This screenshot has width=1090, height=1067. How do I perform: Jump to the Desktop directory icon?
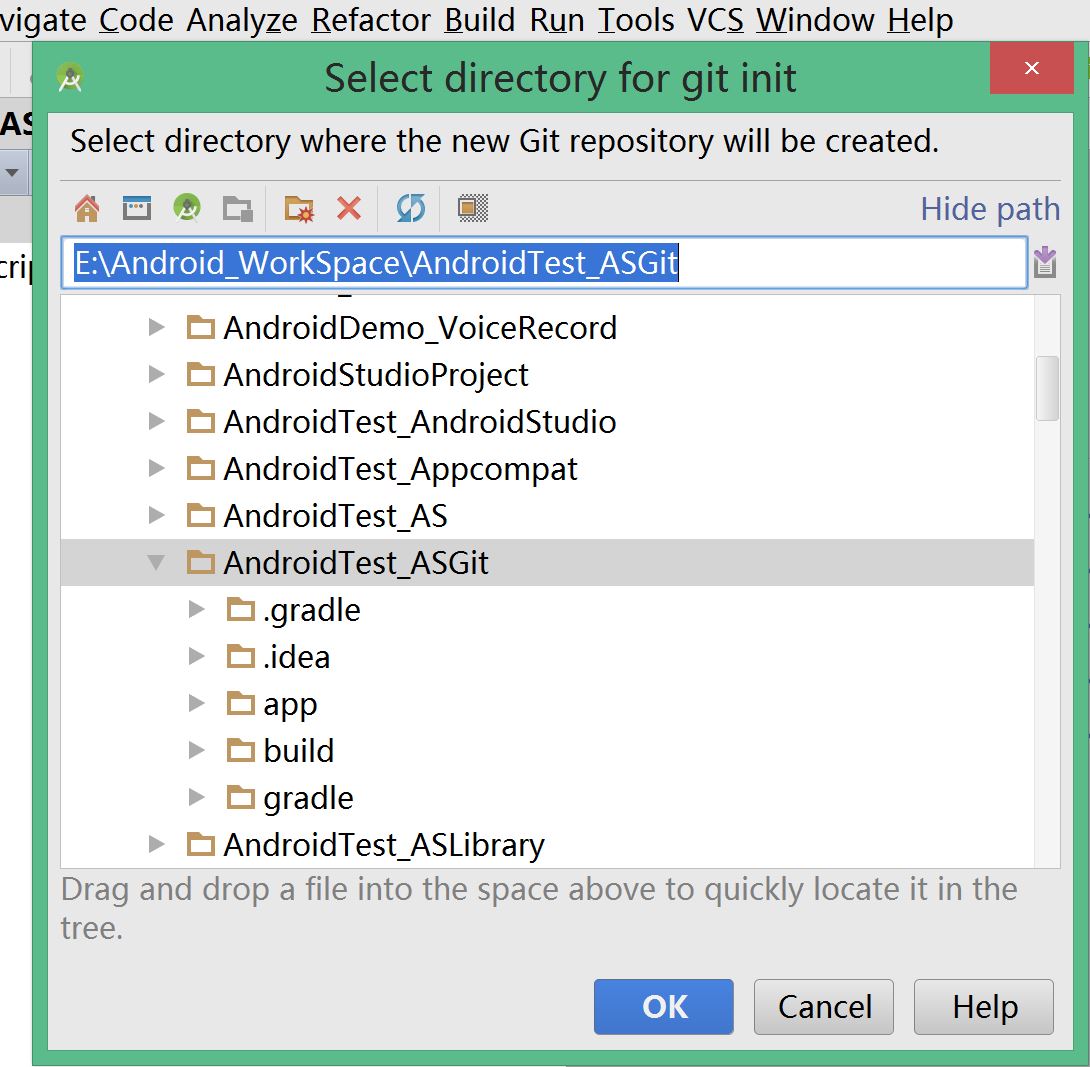coord(136,208)
